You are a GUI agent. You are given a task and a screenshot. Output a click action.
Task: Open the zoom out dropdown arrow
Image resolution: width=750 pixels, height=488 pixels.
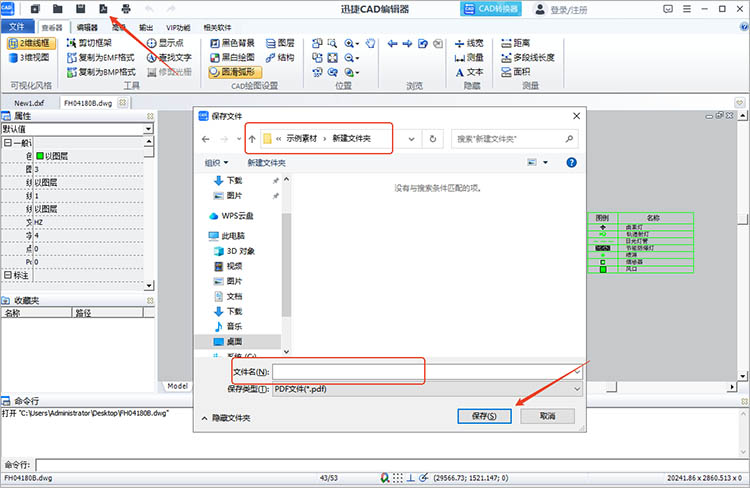[x=357, y=58]
